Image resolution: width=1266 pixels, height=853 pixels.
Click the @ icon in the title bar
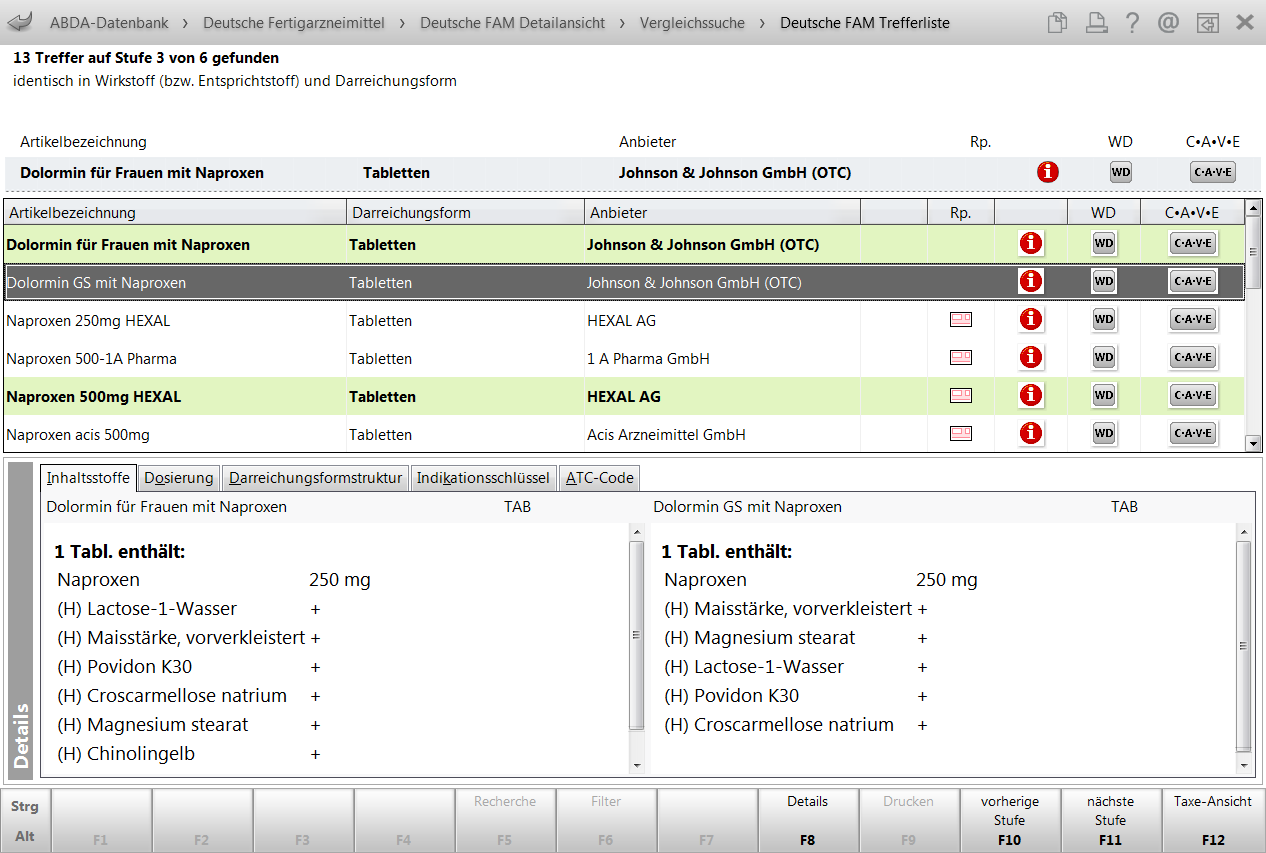click(1168, 22)
